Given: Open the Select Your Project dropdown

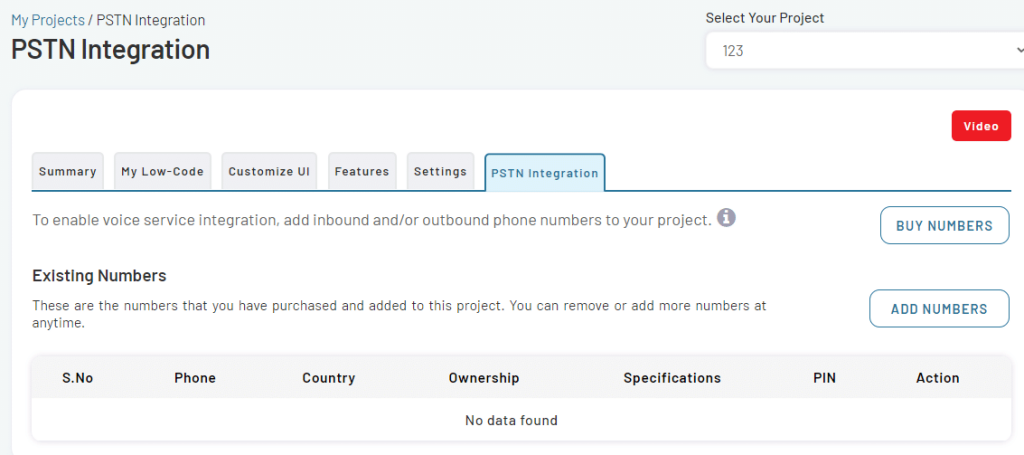Looking at the screenshot, I should [x=865, y=50].
